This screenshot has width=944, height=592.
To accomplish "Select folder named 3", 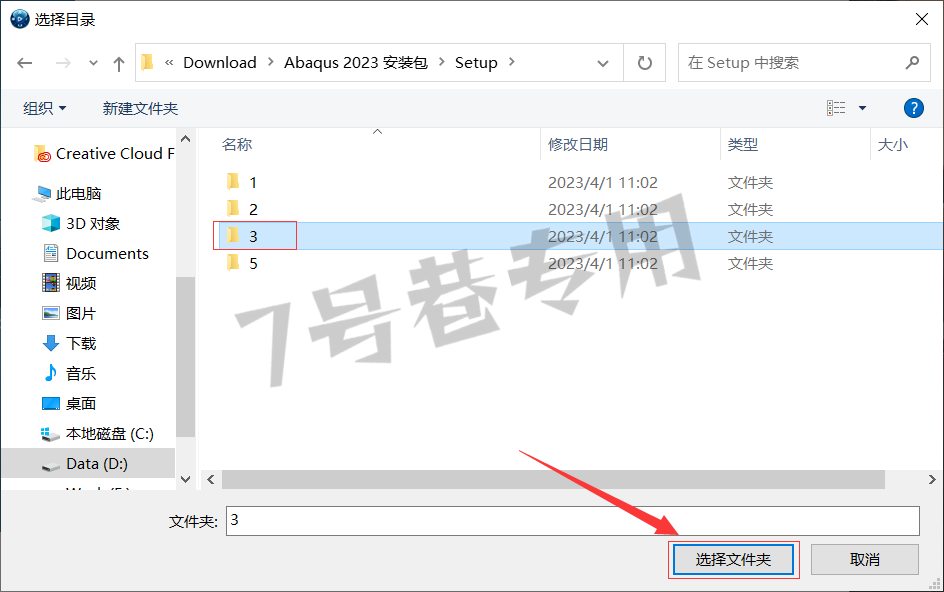I will pos(253,237).
